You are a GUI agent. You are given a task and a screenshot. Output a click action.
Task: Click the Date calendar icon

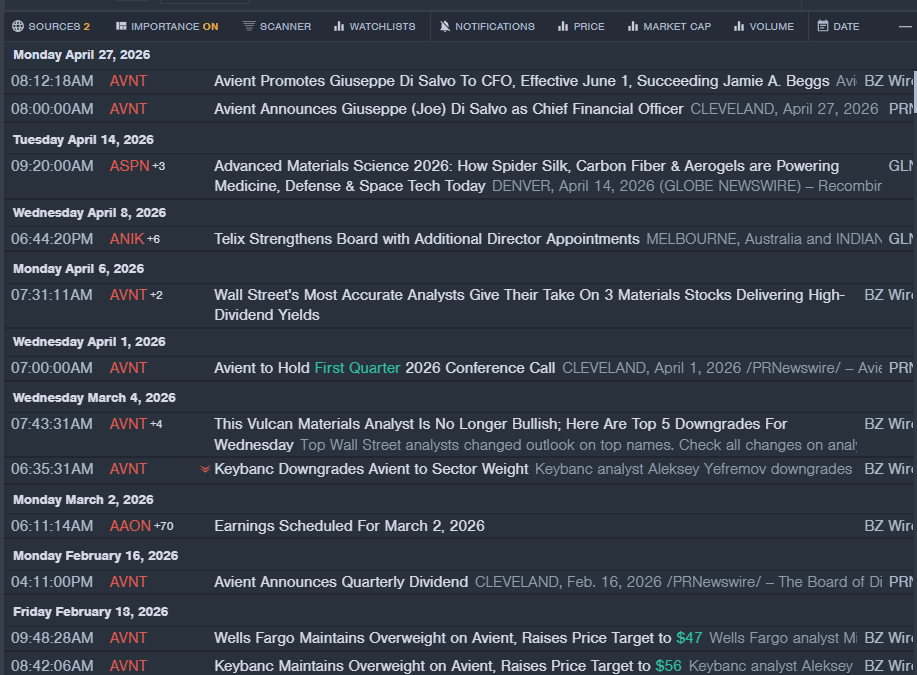point(823,26)
